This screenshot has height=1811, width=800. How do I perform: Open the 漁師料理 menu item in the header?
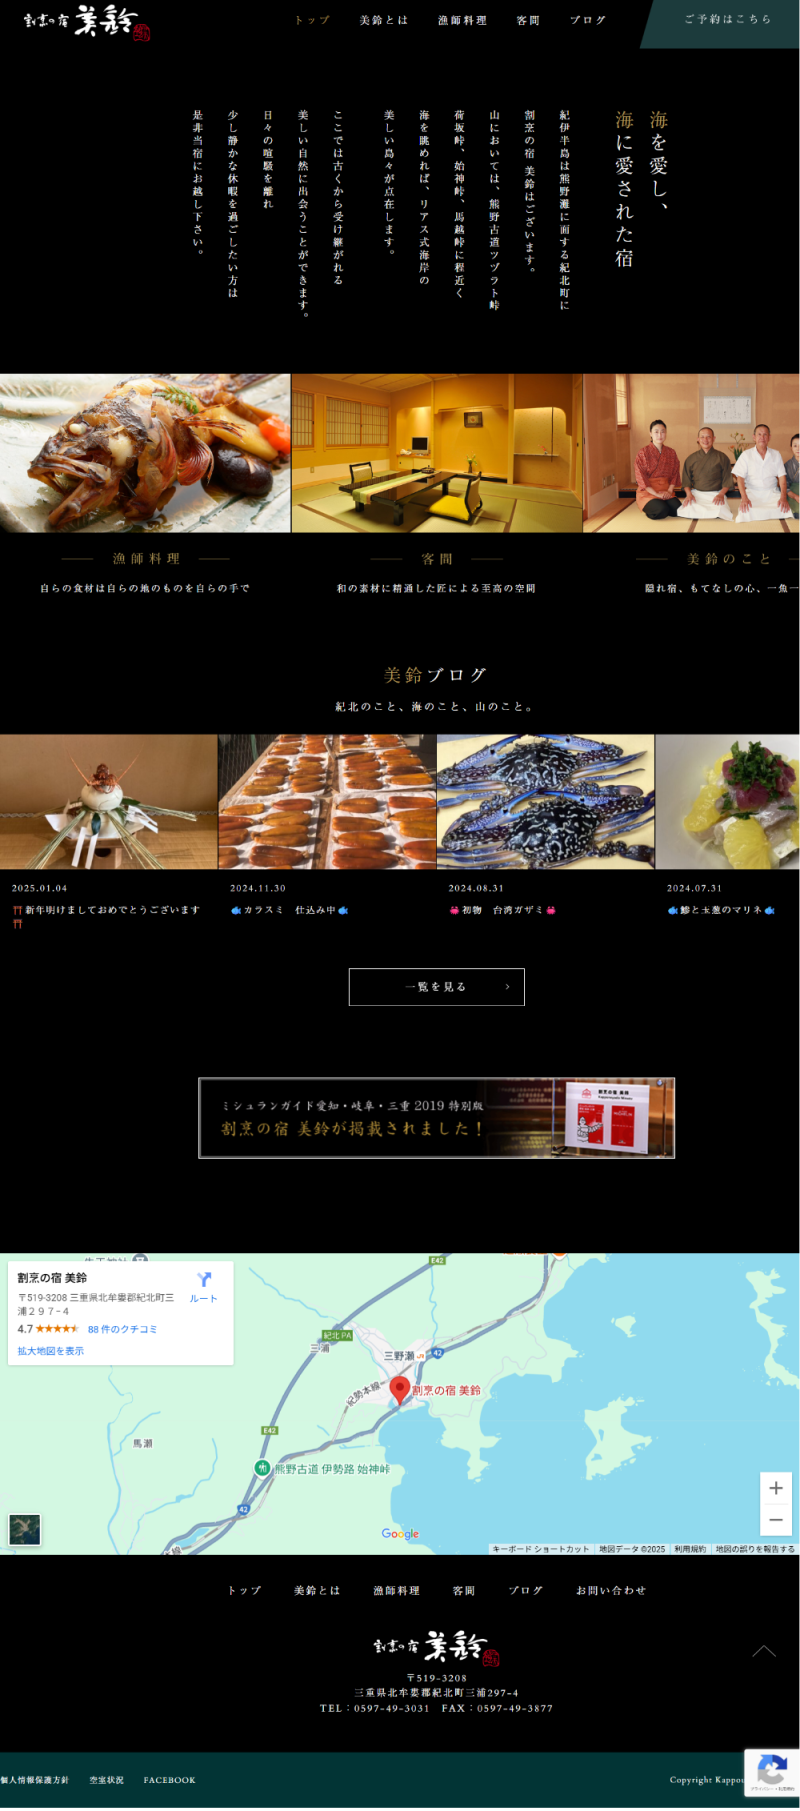click(x=462, y=20)
